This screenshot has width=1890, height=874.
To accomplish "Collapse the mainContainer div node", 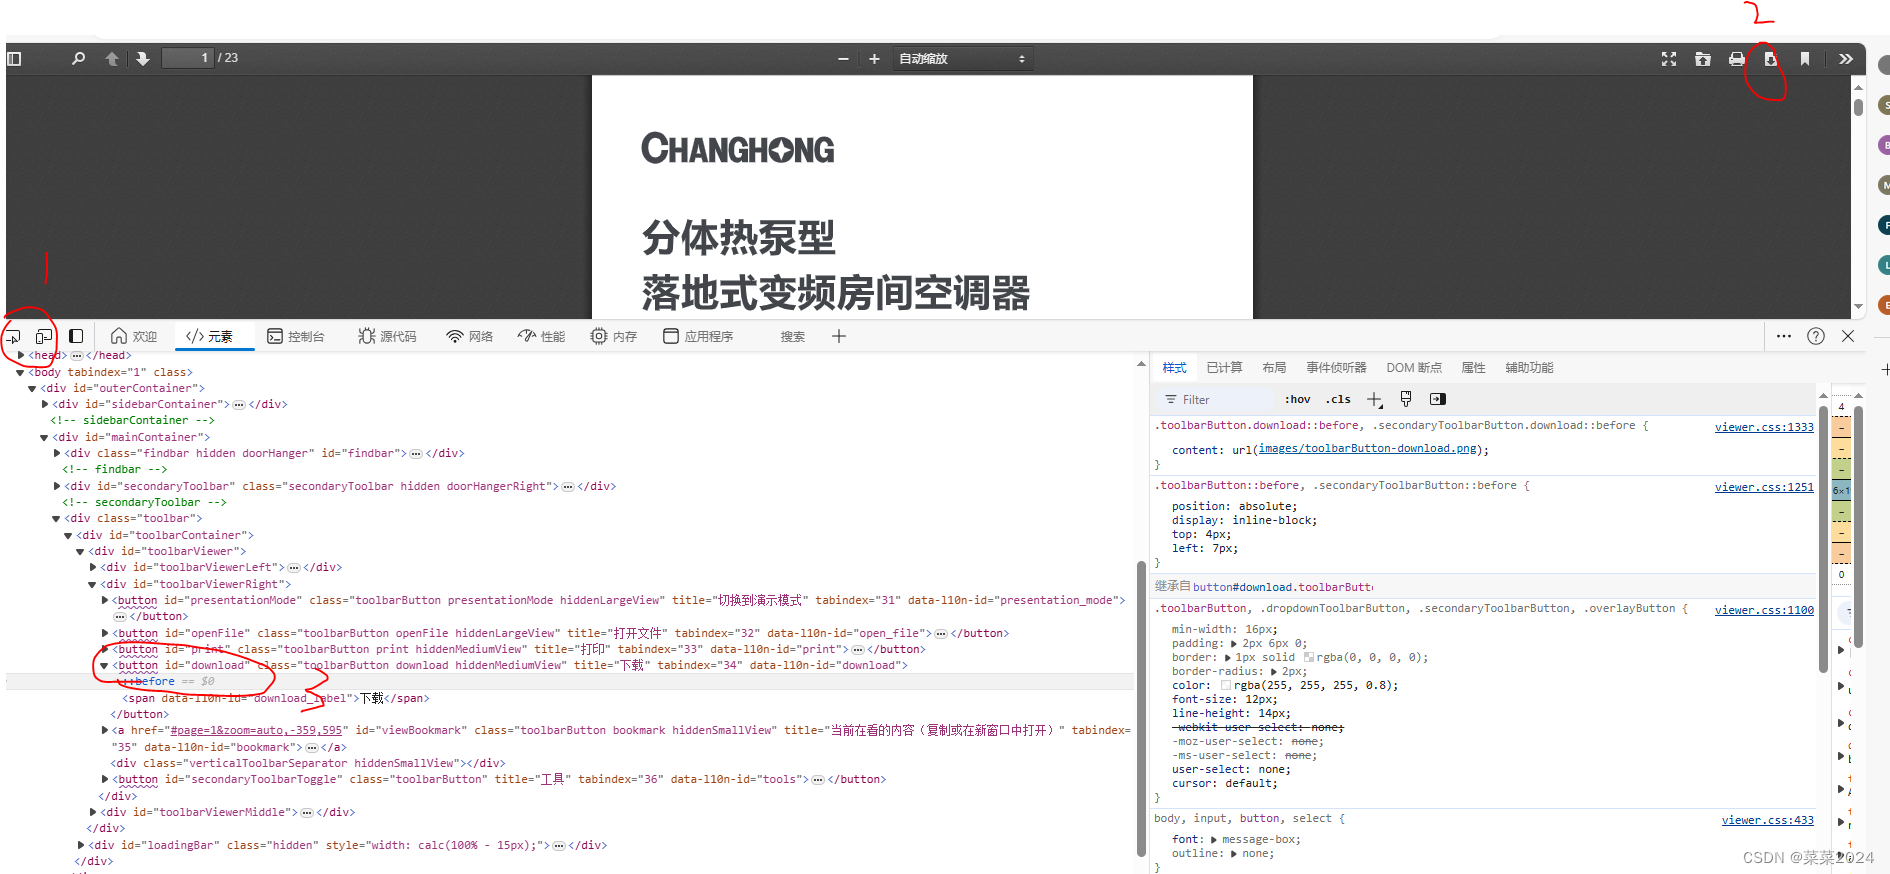I will pos(44,437).
